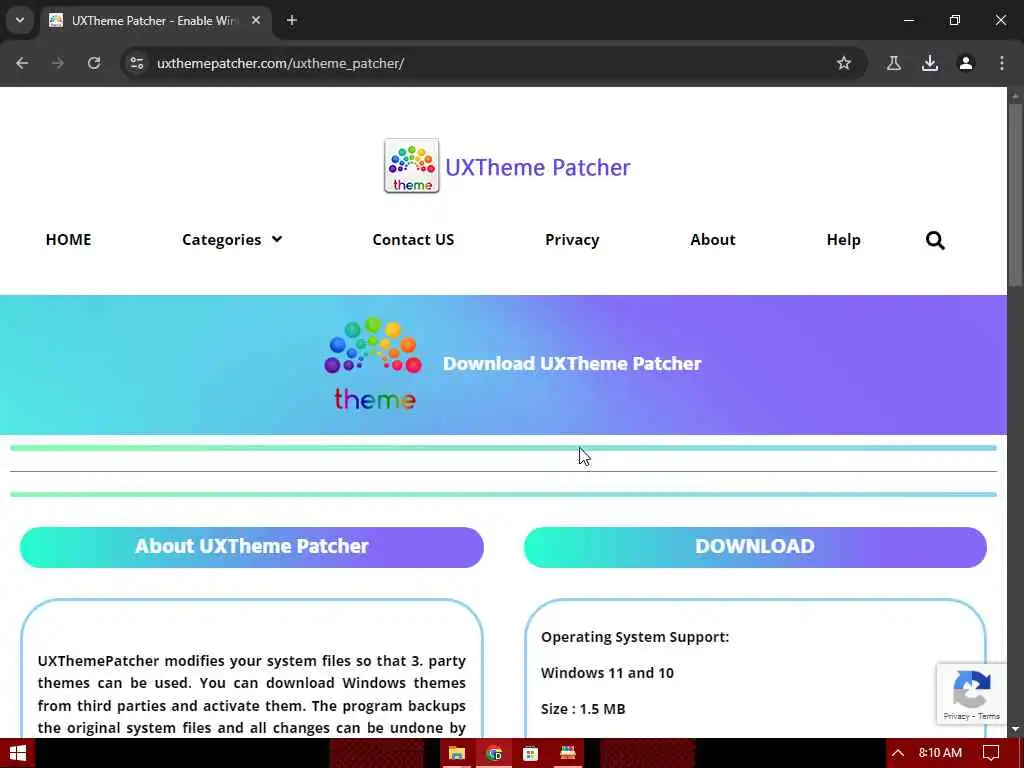1024x768 pixels.
Task: Click the 8:10 AM taskbar clock
Action: [940, 753]
